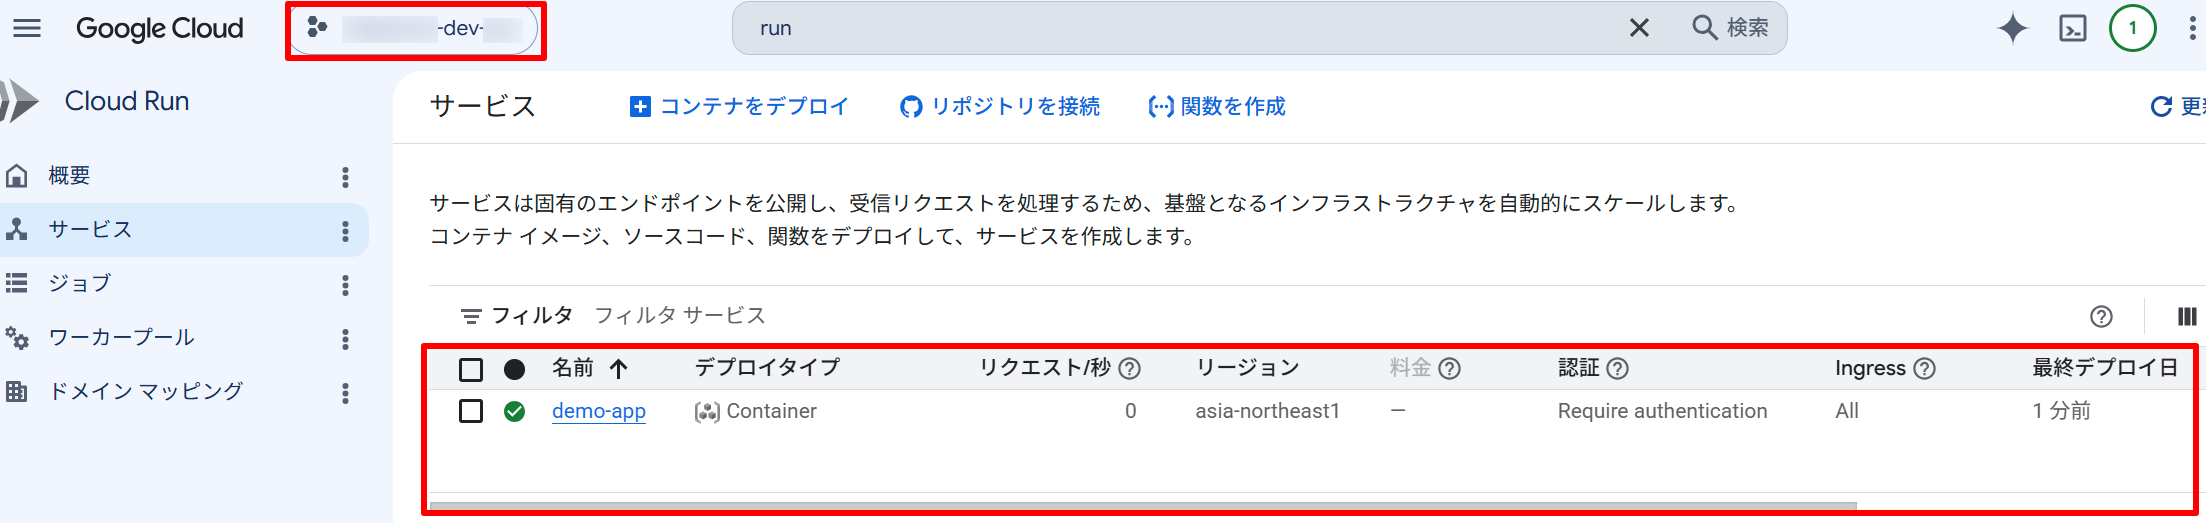The height and width of the screenshot is (523, 2206).
Task: Open more options for ドメイン マッピング
Action: coord(345,393)
